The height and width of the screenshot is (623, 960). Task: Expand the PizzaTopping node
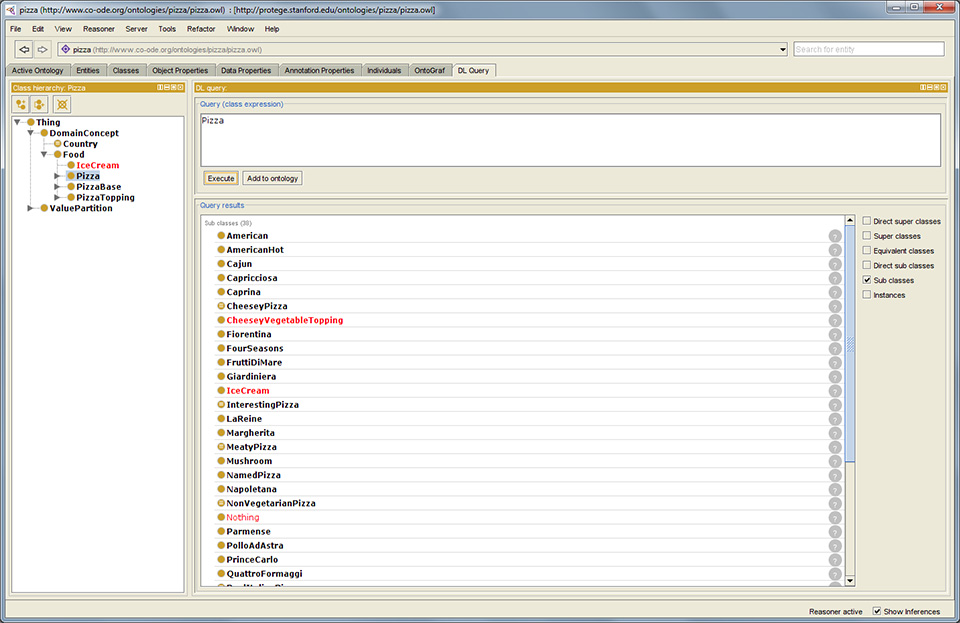tap(58, 197)
